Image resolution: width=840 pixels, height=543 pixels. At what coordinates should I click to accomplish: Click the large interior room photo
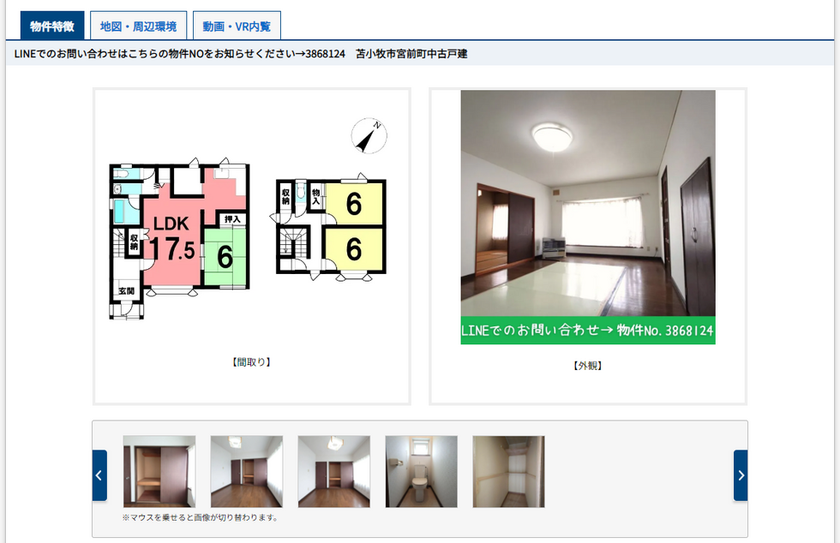tap(588, 205)
